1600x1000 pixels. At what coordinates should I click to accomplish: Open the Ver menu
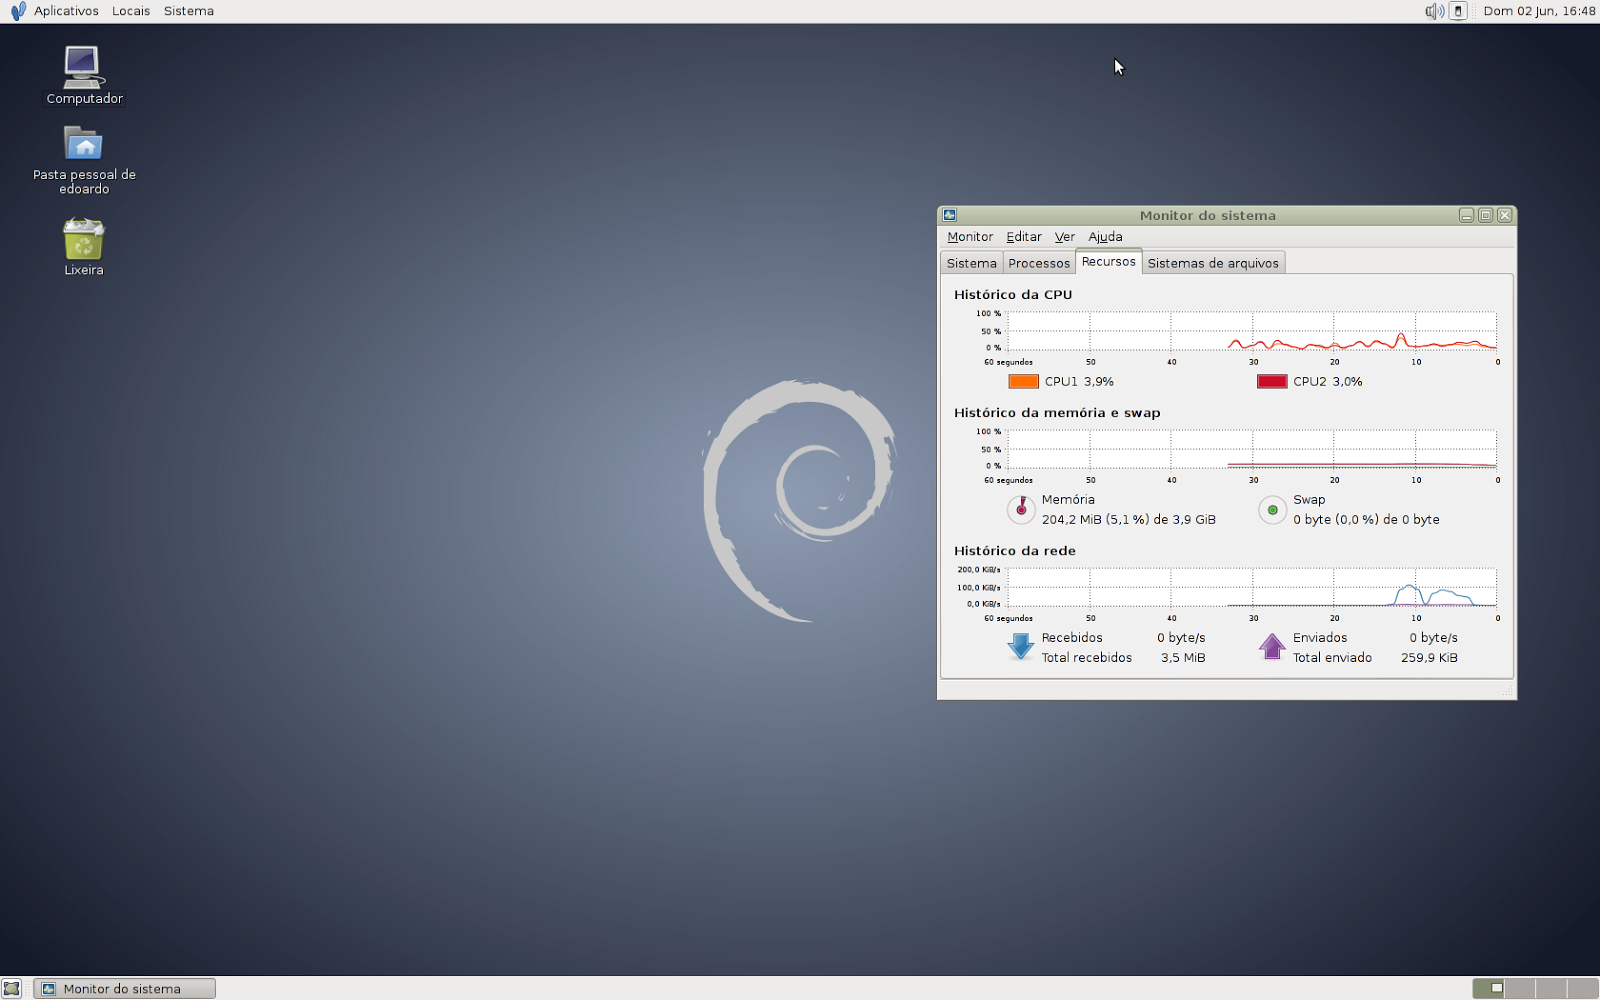(x=1065, y=237)
